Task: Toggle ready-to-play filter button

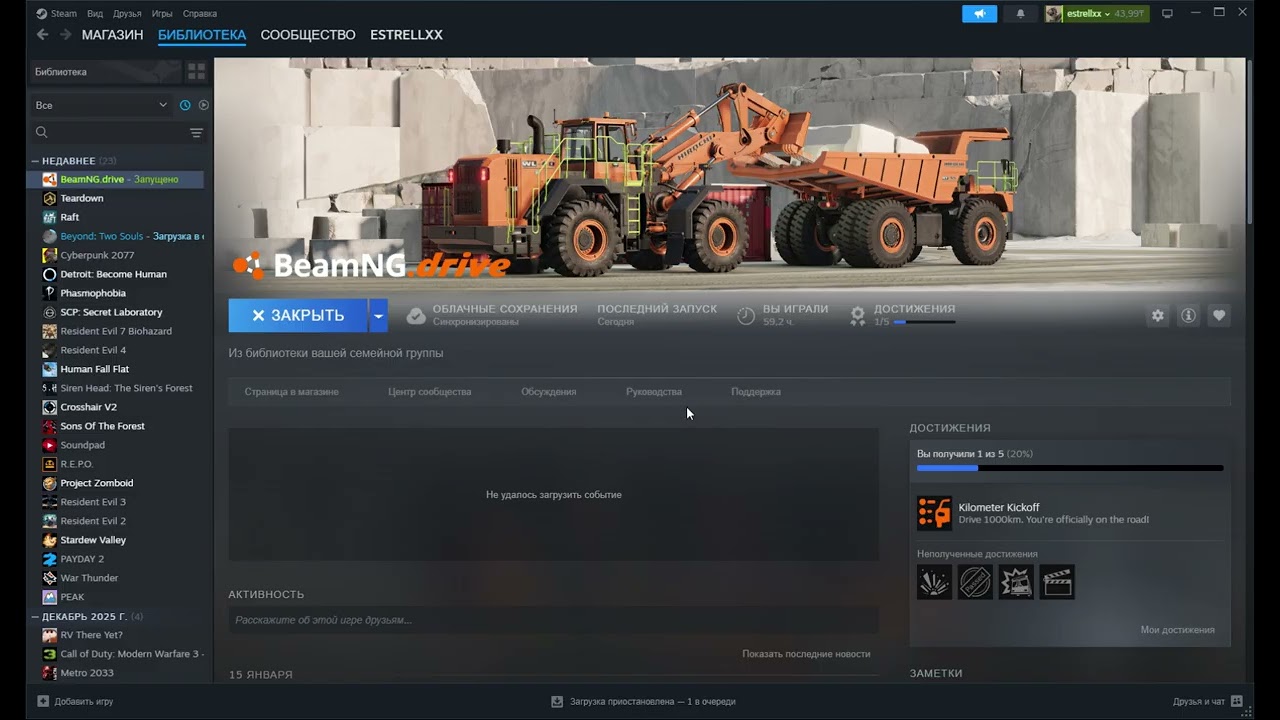Action: tap(204, 105)
